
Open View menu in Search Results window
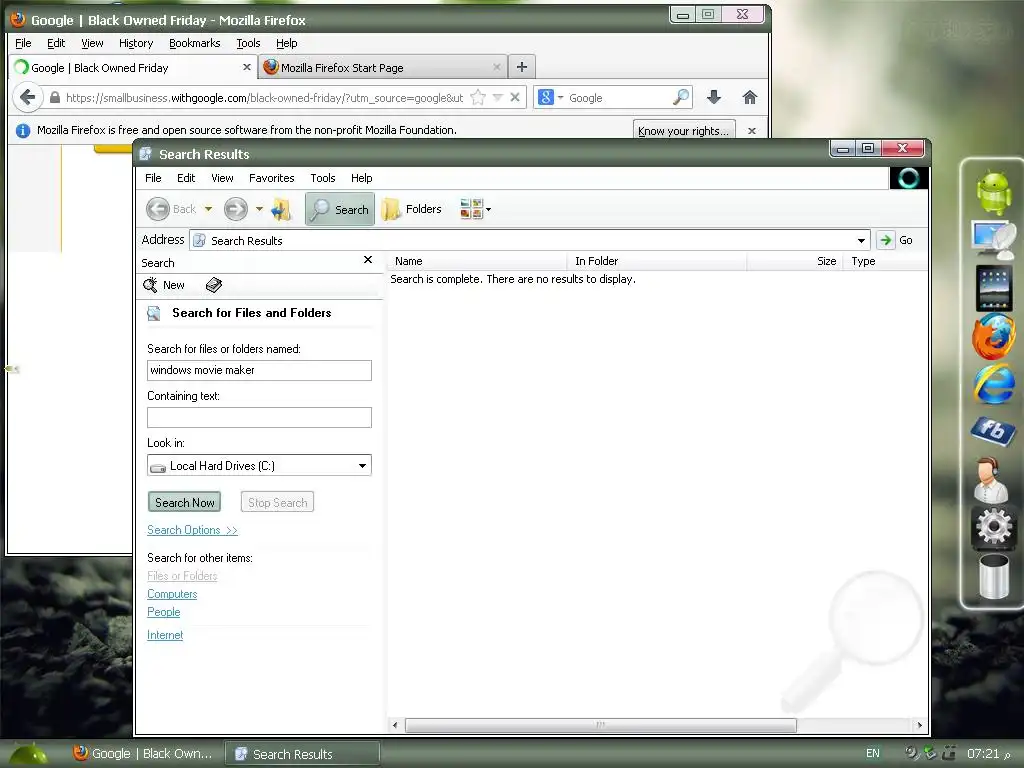(x=222, y=178)
